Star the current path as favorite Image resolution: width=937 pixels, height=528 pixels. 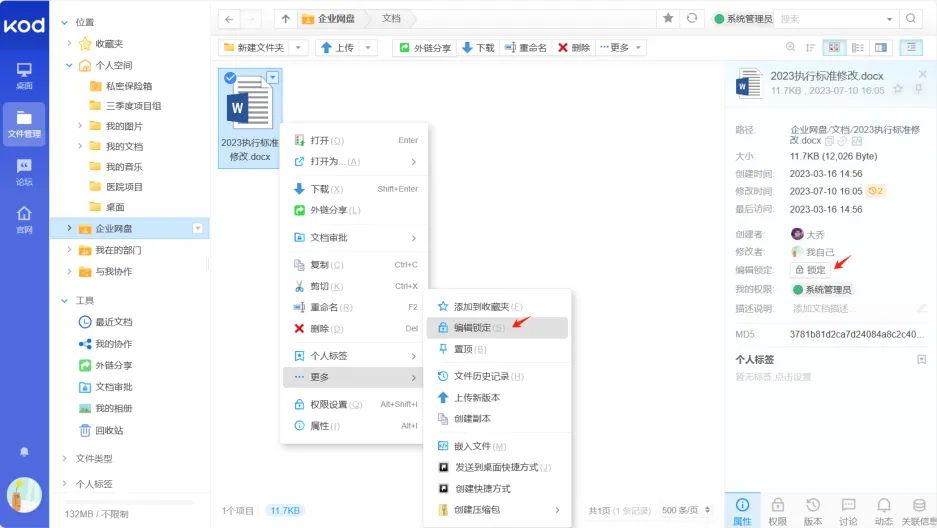point(668,18)
